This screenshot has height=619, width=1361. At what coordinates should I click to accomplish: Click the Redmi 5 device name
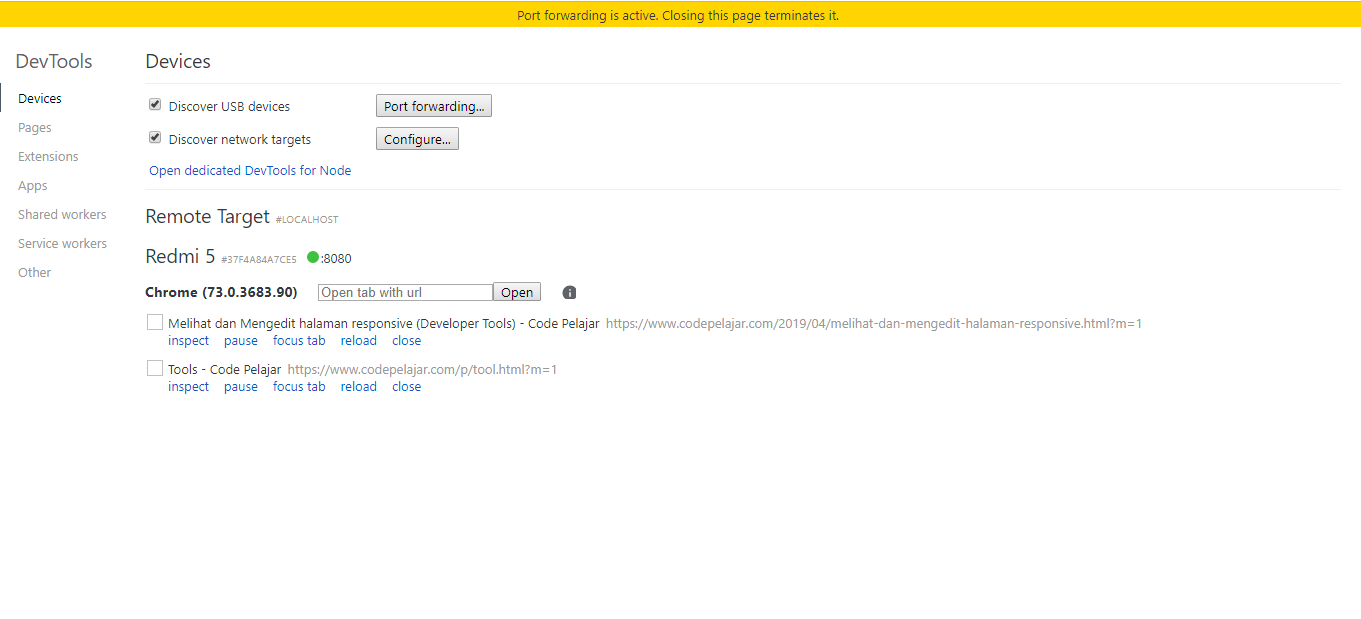pyautogui.click(x=180, y=256)
